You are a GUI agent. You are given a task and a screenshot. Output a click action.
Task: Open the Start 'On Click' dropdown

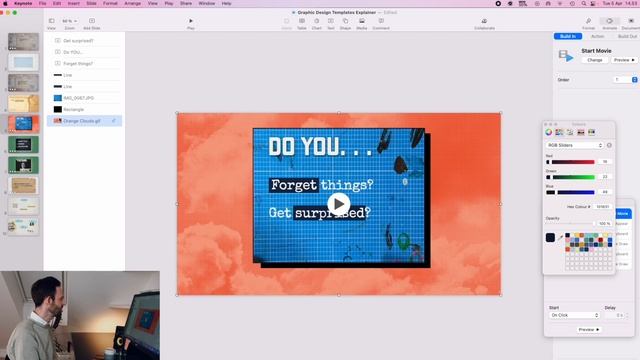coord(574,315)
